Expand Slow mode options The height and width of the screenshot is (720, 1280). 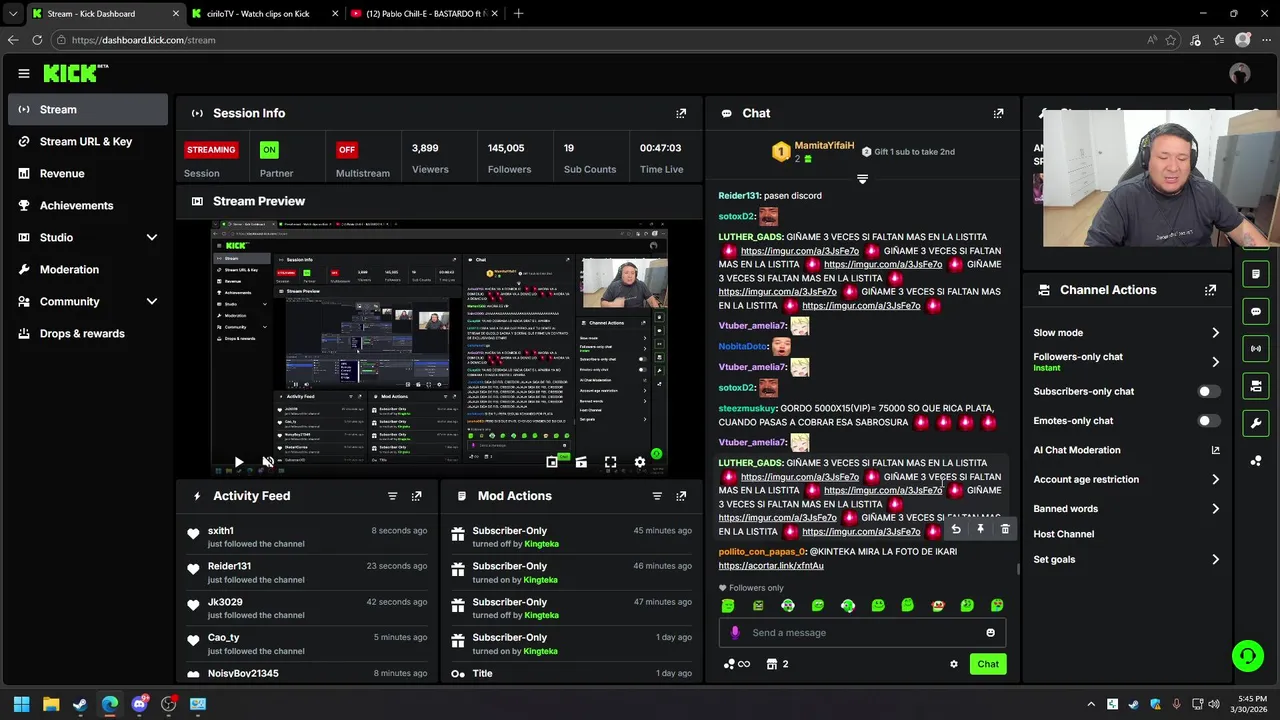click(x=1215, y=333)
